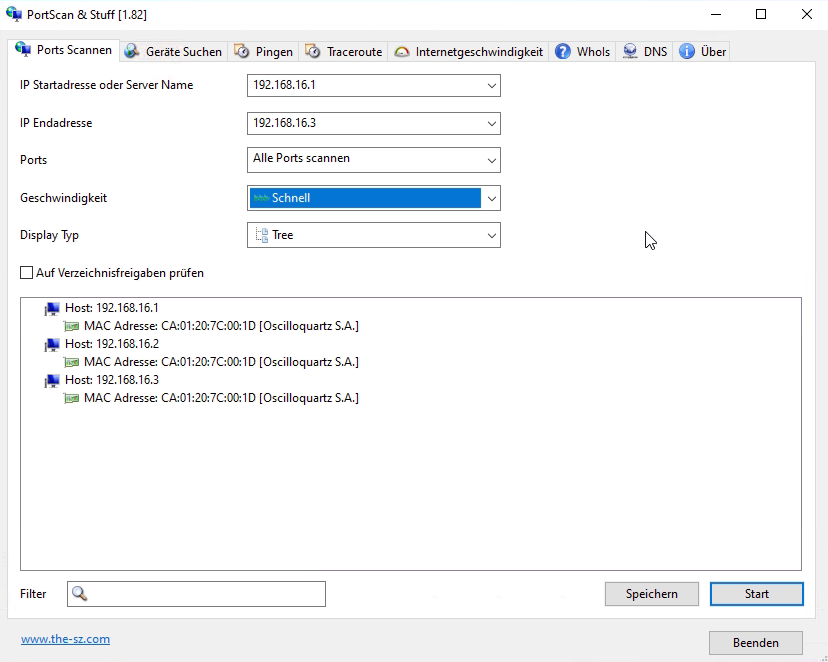
Task: Open the IP Startadresse dropdown
Action: (491, 86)
